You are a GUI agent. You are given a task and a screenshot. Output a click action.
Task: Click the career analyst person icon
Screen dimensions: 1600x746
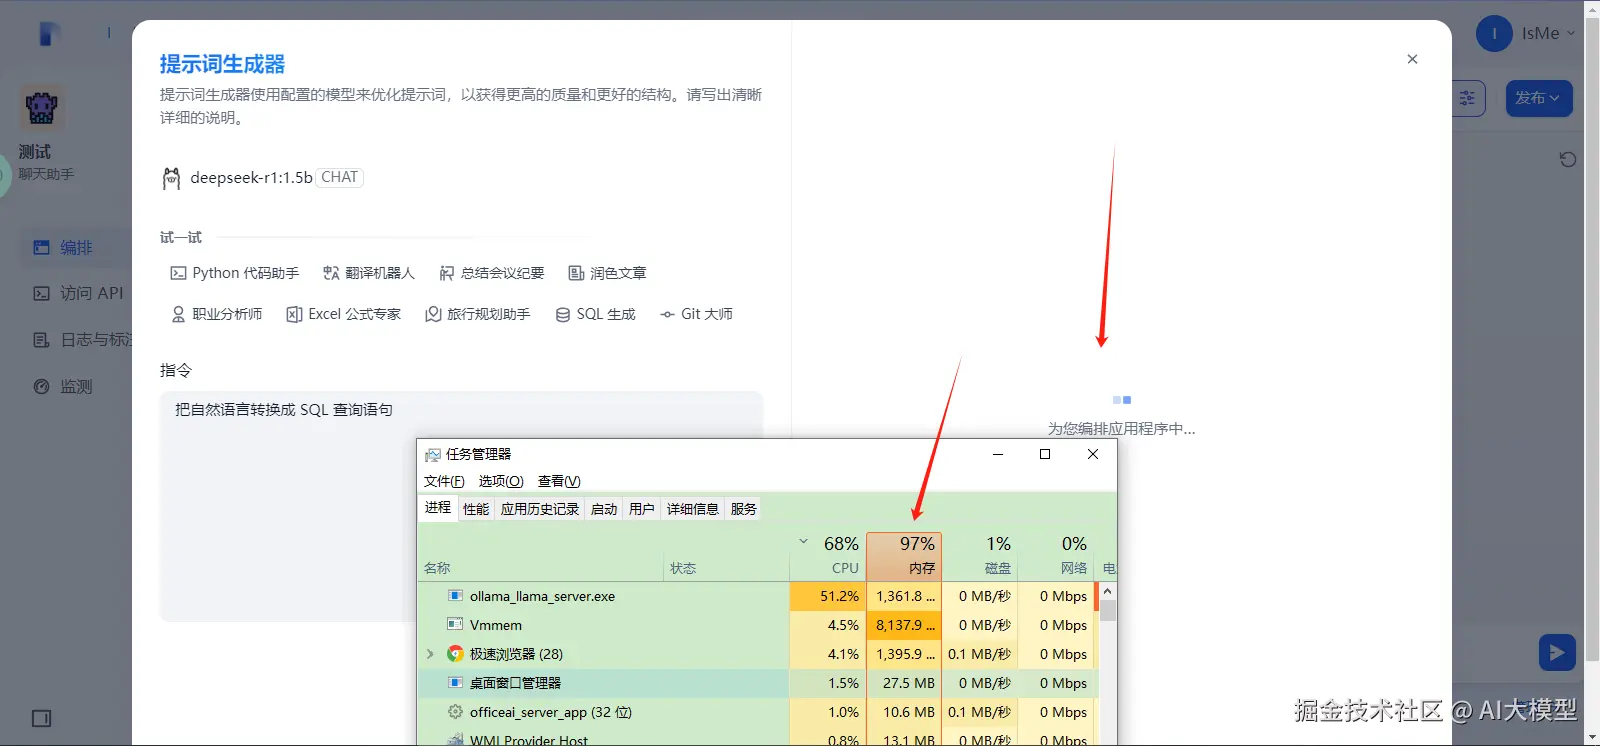(x=178, y=314)
